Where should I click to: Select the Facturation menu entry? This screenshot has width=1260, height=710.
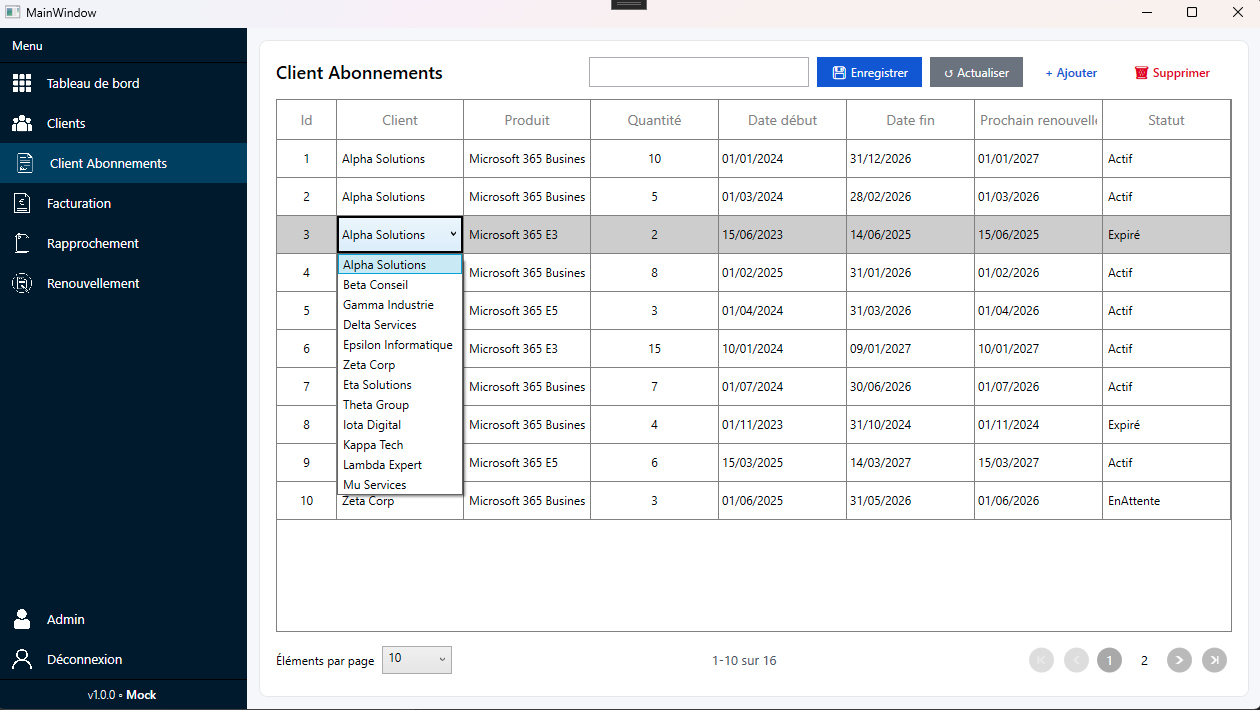tap(123, 203)
